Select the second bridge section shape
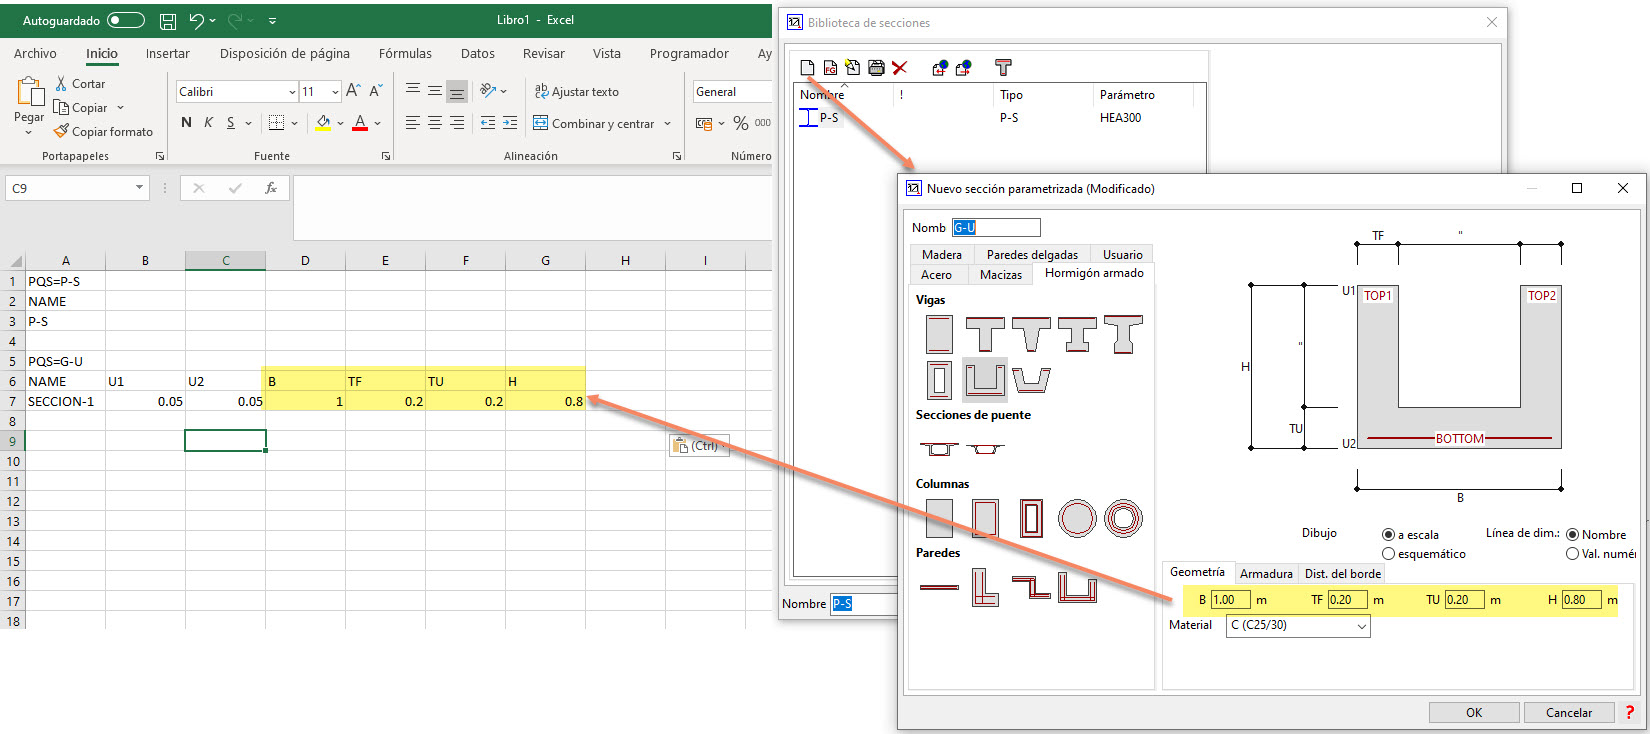 (x=985, y=449)
